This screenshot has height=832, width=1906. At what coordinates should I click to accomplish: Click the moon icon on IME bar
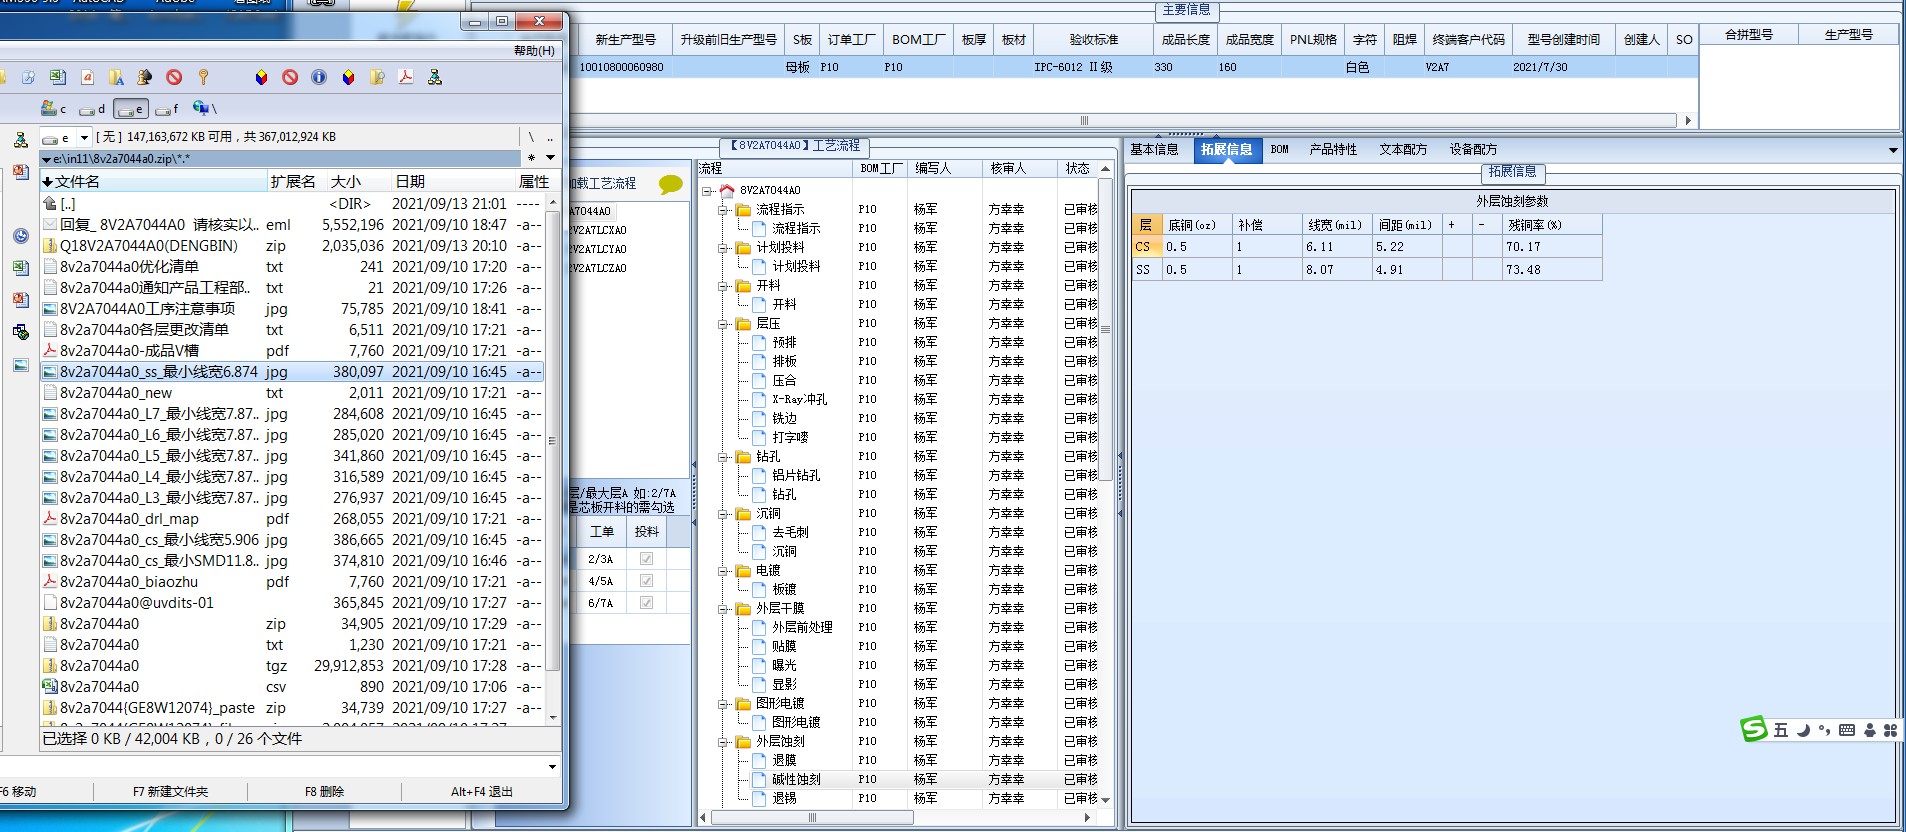1803,730
